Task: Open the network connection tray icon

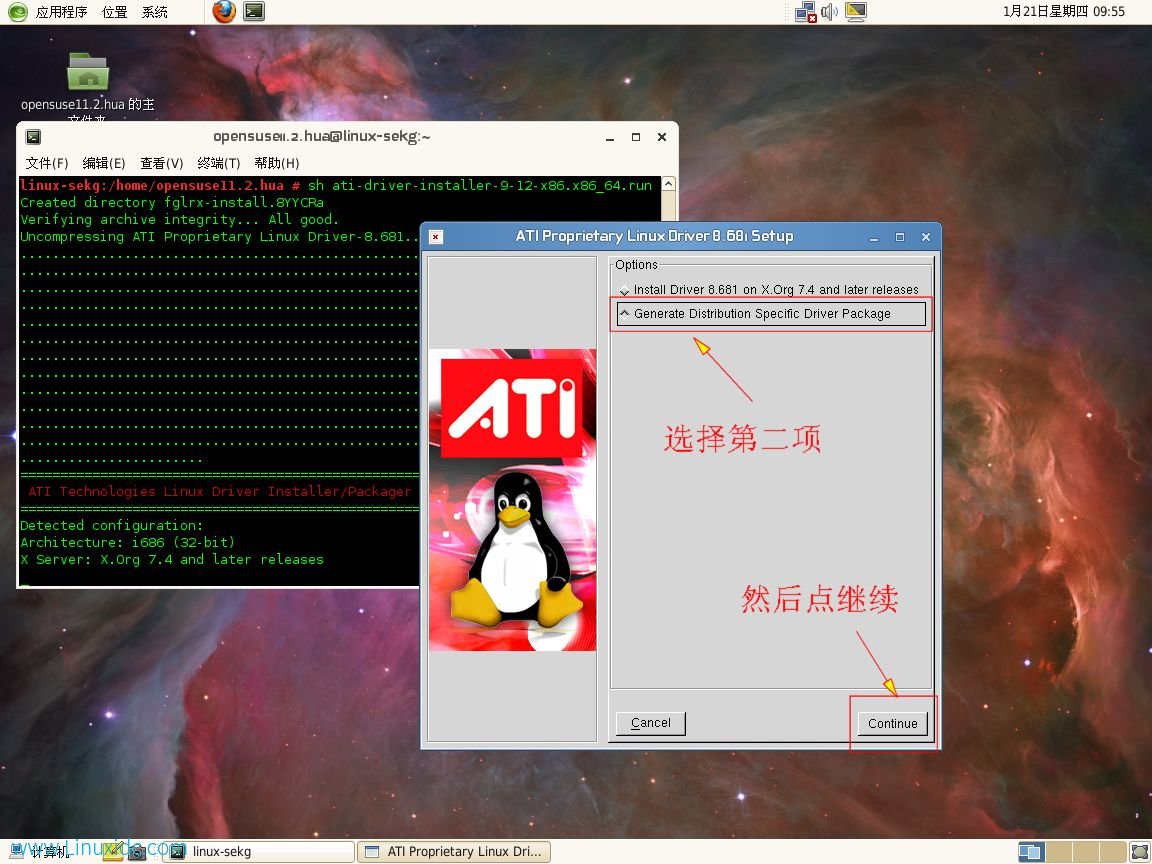Action: pos(806,12)
